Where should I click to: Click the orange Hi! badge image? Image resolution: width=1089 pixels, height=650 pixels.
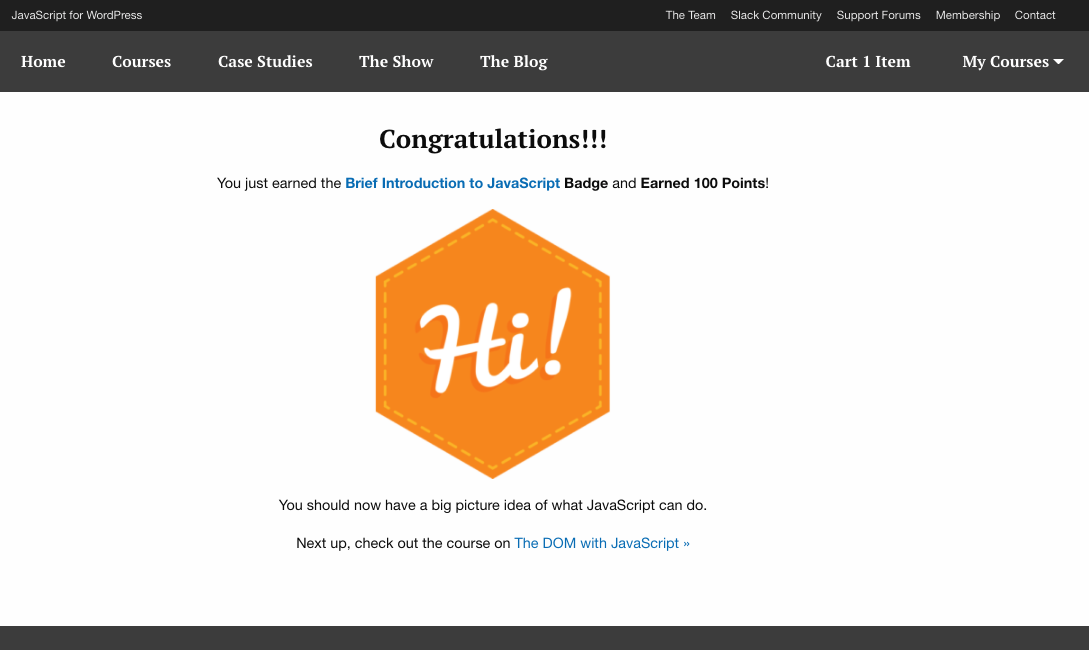point(492,343)
